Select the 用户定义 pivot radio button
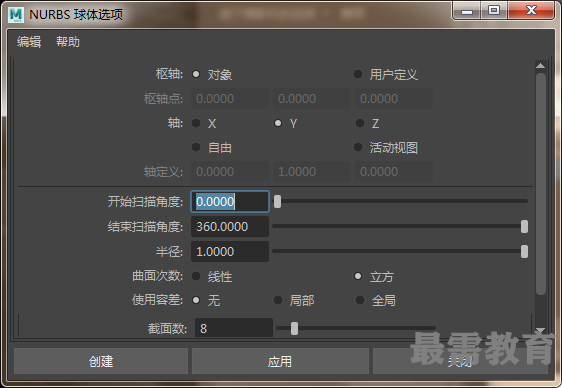This screenshot has width=562, height=388. (x=358, y=74)
